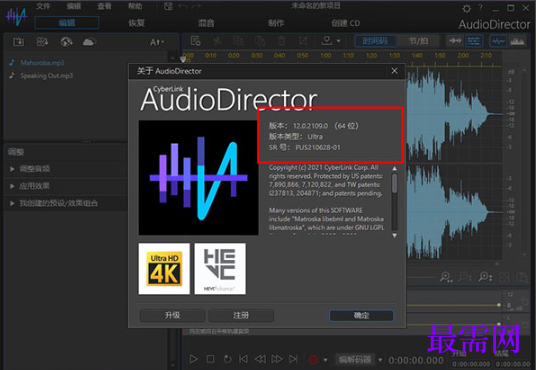Click the import media file icon
This screenshot has height=370, width=539.
click(18, 42)
